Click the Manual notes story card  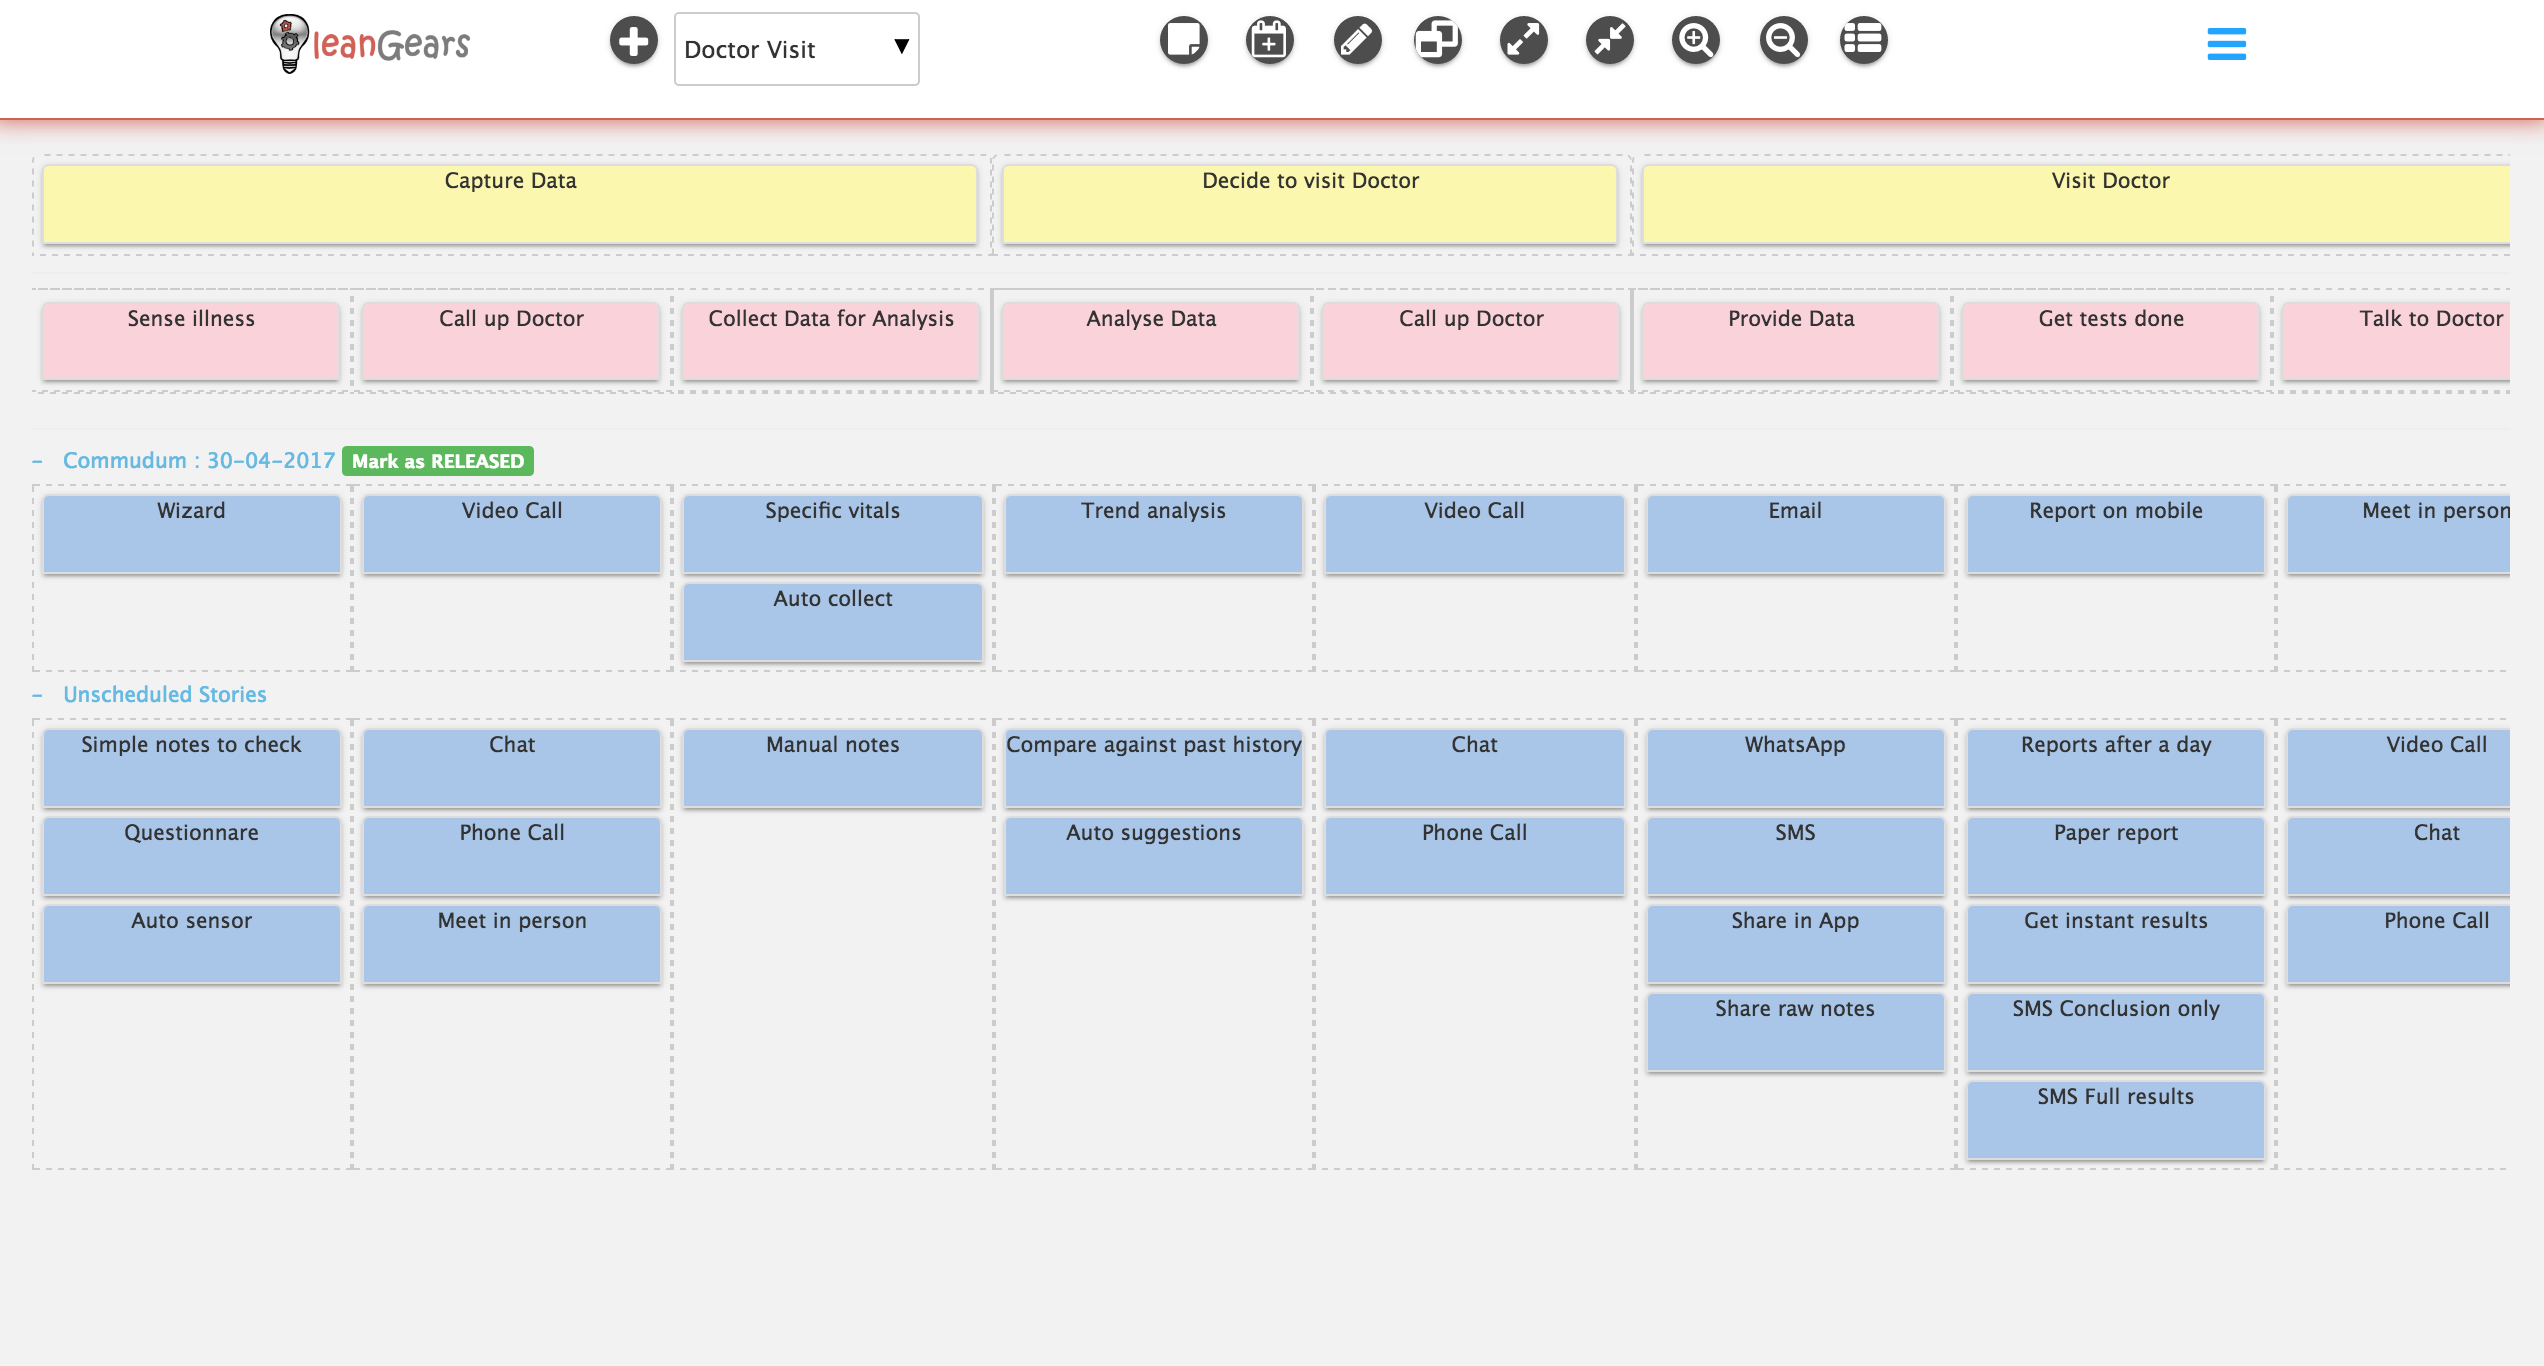click(833, 768)
